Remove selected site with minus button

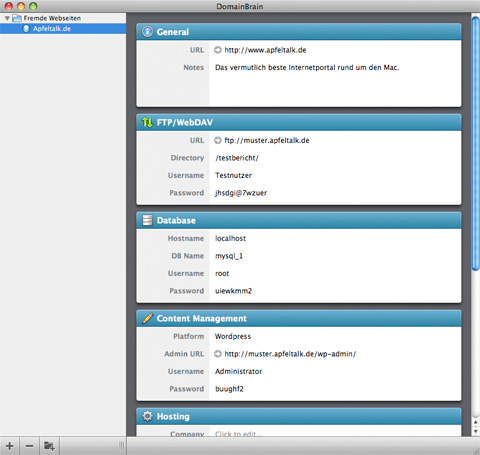[29, 446]
